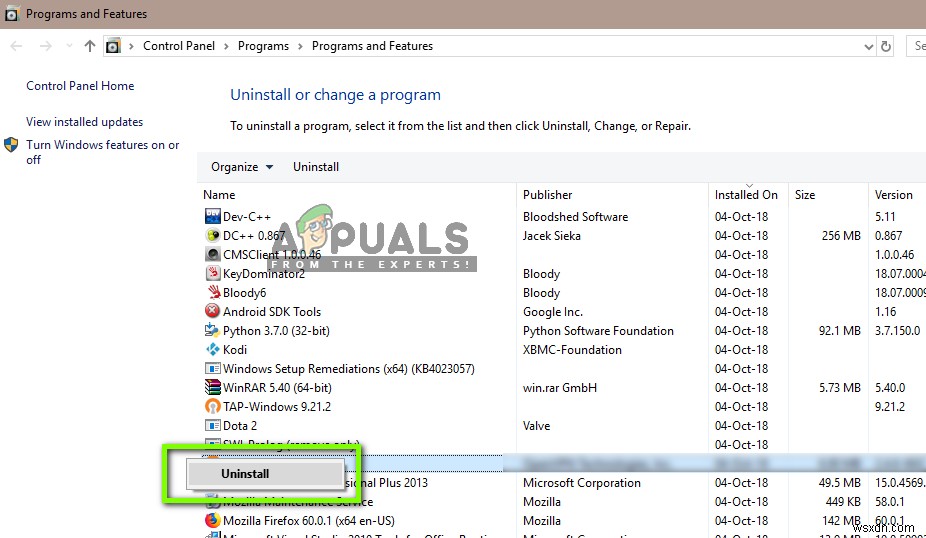Sort by the Version column header
The width and height of the screenshot is (926, 538).
point(894,194)
